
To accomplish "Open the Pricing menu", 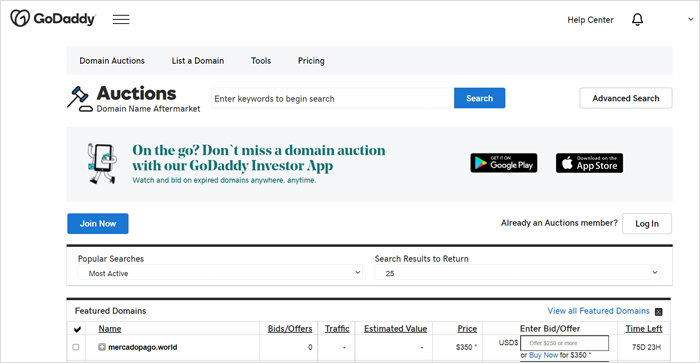I will point(311,61).
